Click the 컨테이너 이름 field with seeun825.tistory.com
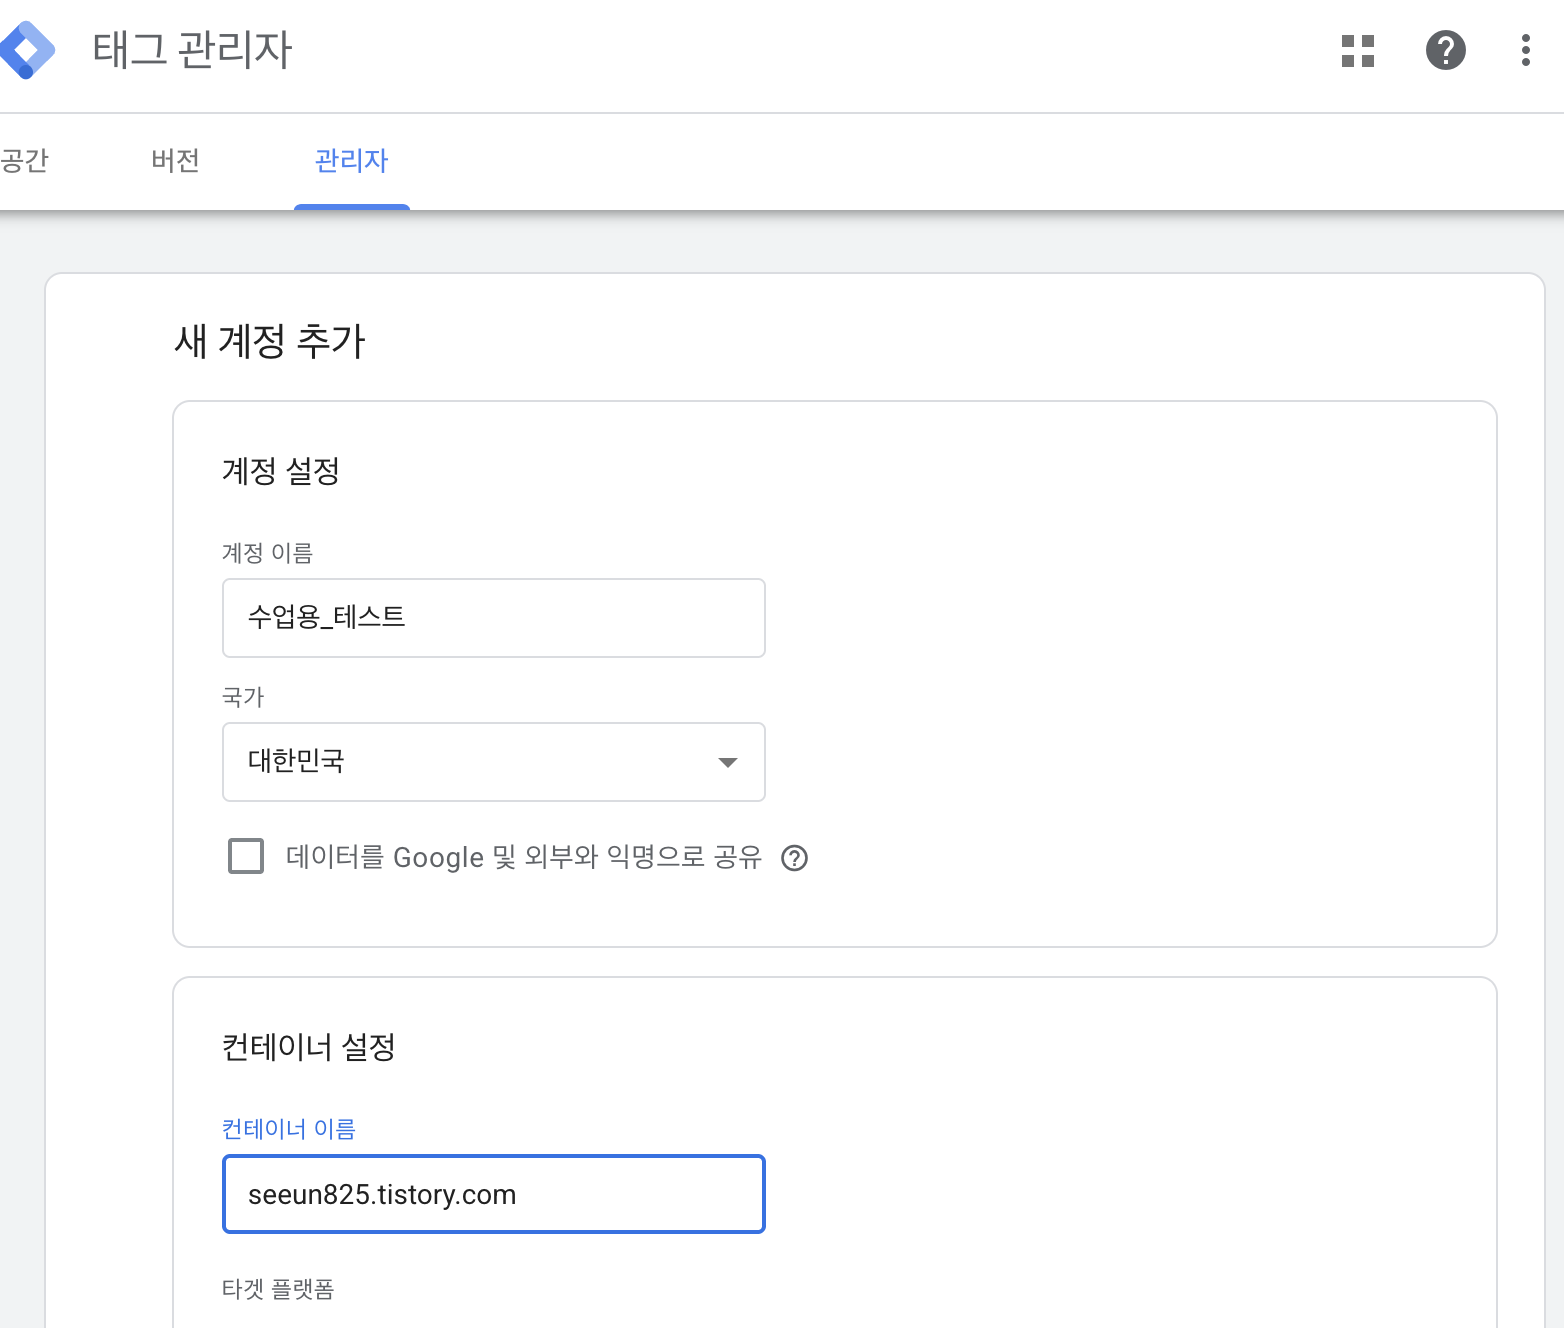1564x1328 pixels. coord(494,1194)
